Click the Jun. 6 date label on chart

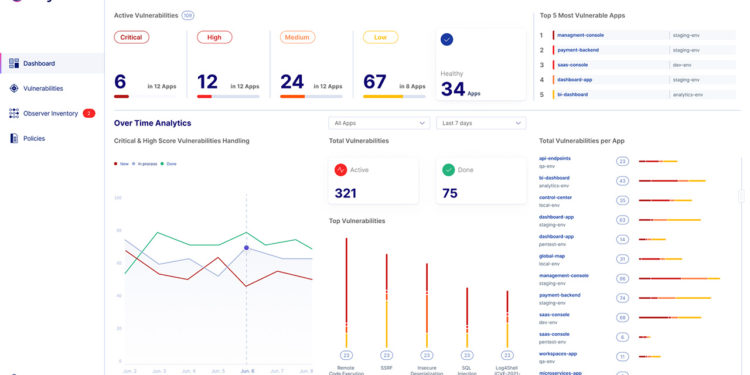[246, 371]
